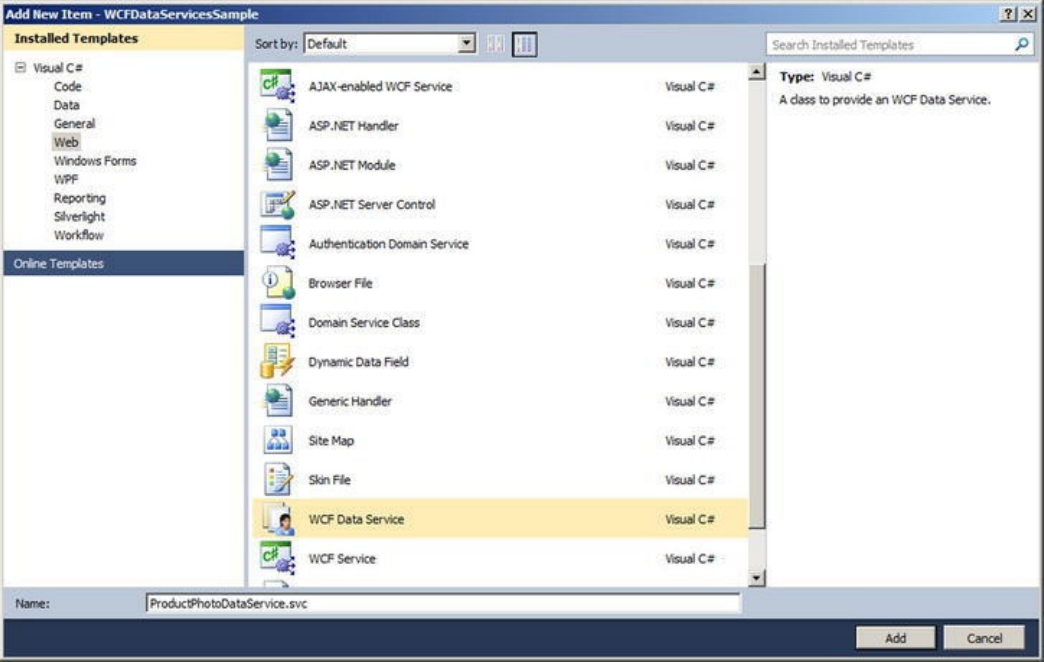Click the Skin File template icon
The width and height of the screenshot is (1044, 662).
click(278, 479)
